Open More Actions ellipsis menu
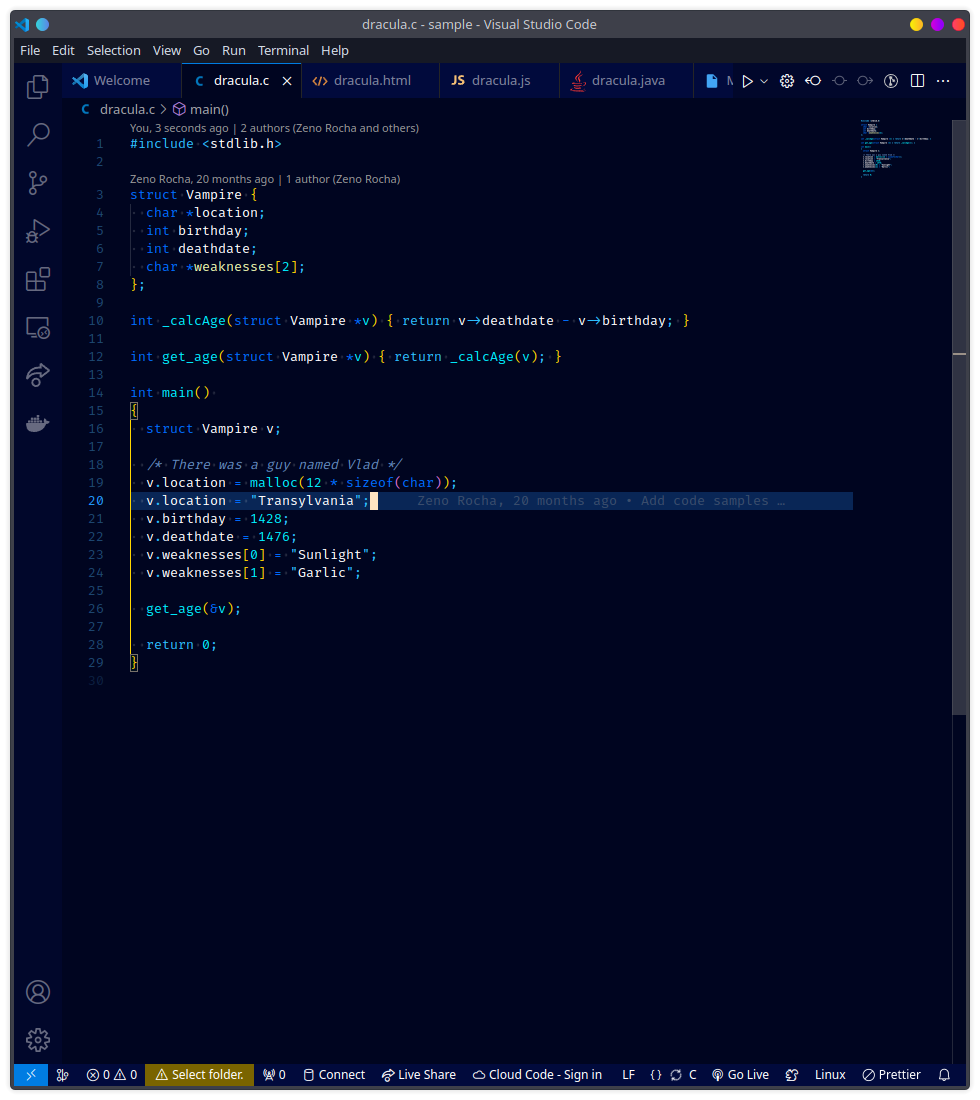The width and height of the screenshot is (980, 1100). (x=944, y=81)
